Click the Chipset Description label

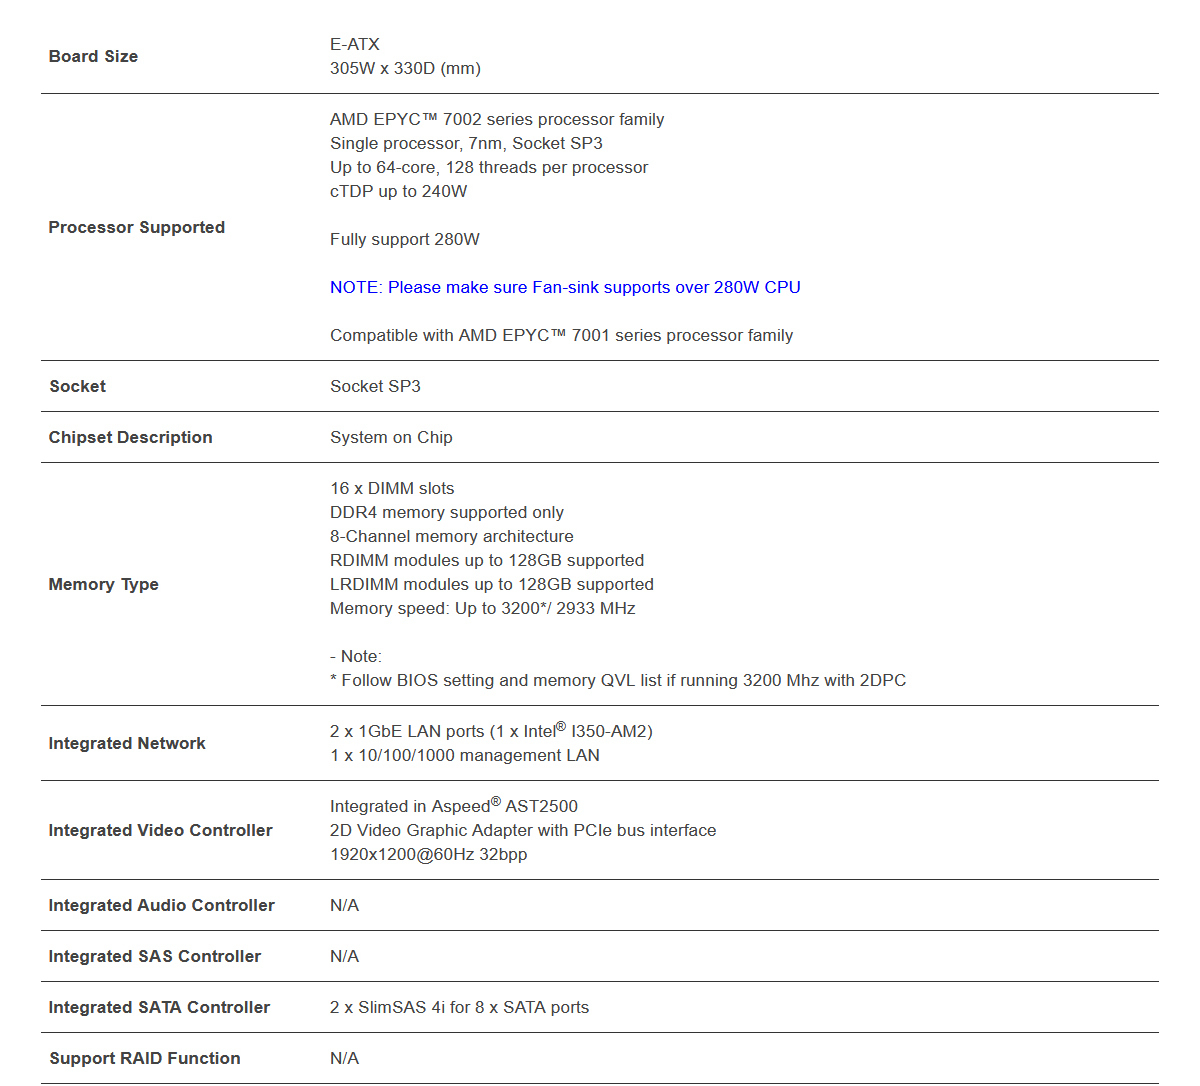(130, 438)
